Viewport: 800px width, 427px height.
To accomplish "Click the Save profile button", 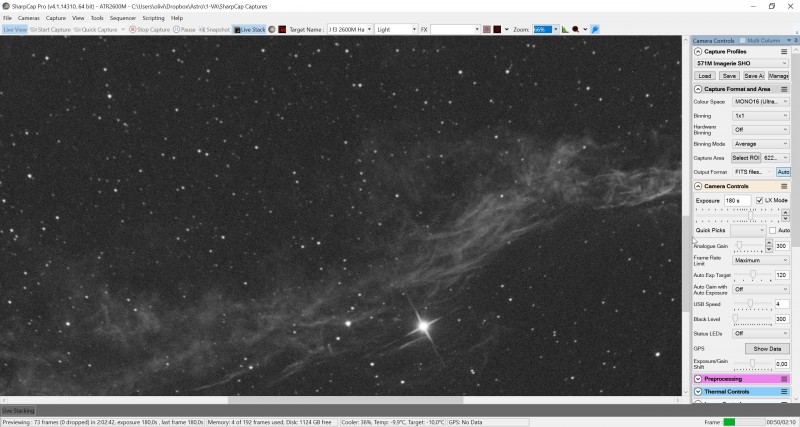I will click(x=729, y=76).
